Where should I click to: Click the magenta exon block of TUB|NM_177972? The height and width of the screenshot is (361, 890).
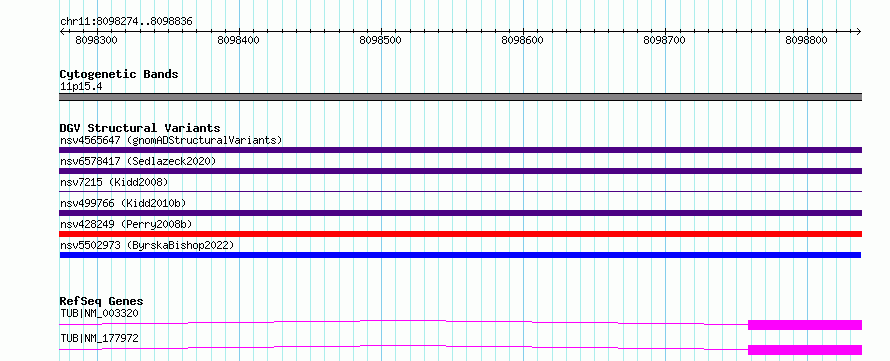tap(805, 350)
